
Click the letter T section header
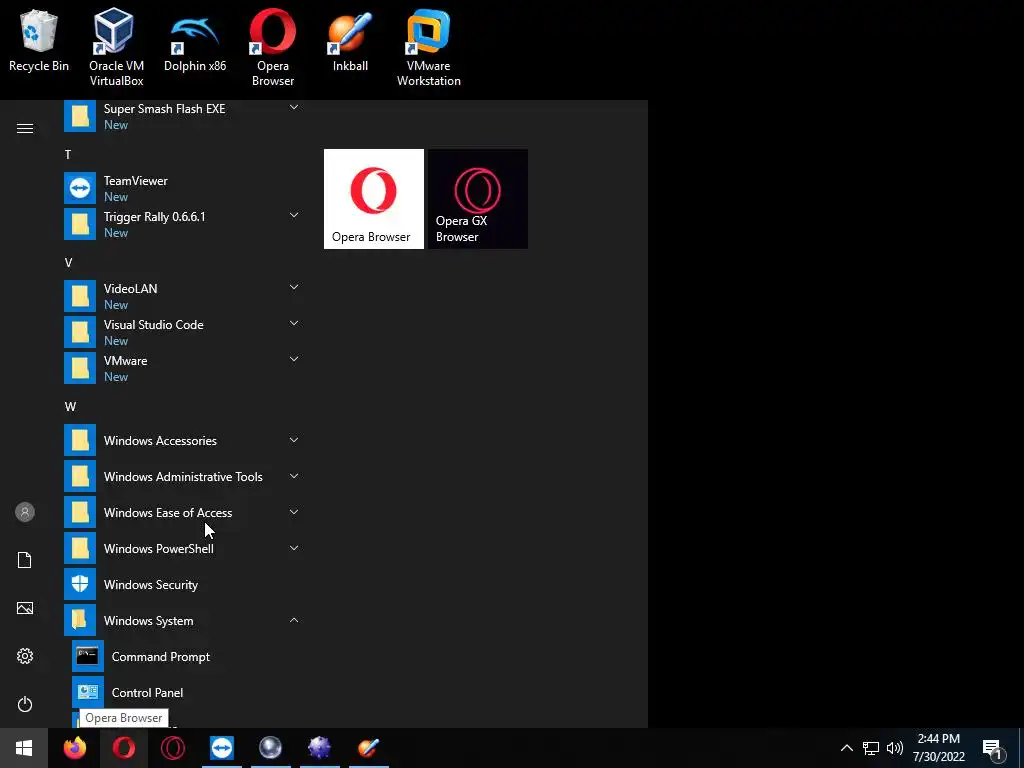point(68,155)
